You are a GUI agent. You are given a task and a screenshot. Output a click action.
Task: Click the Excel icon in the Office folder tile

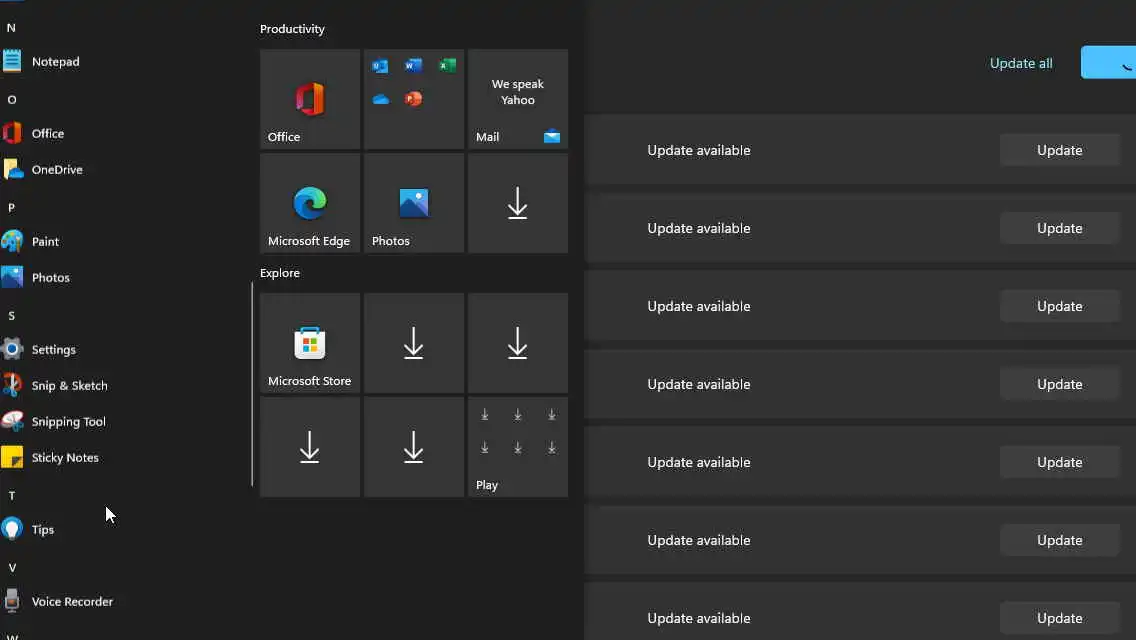tap(447, 66)
